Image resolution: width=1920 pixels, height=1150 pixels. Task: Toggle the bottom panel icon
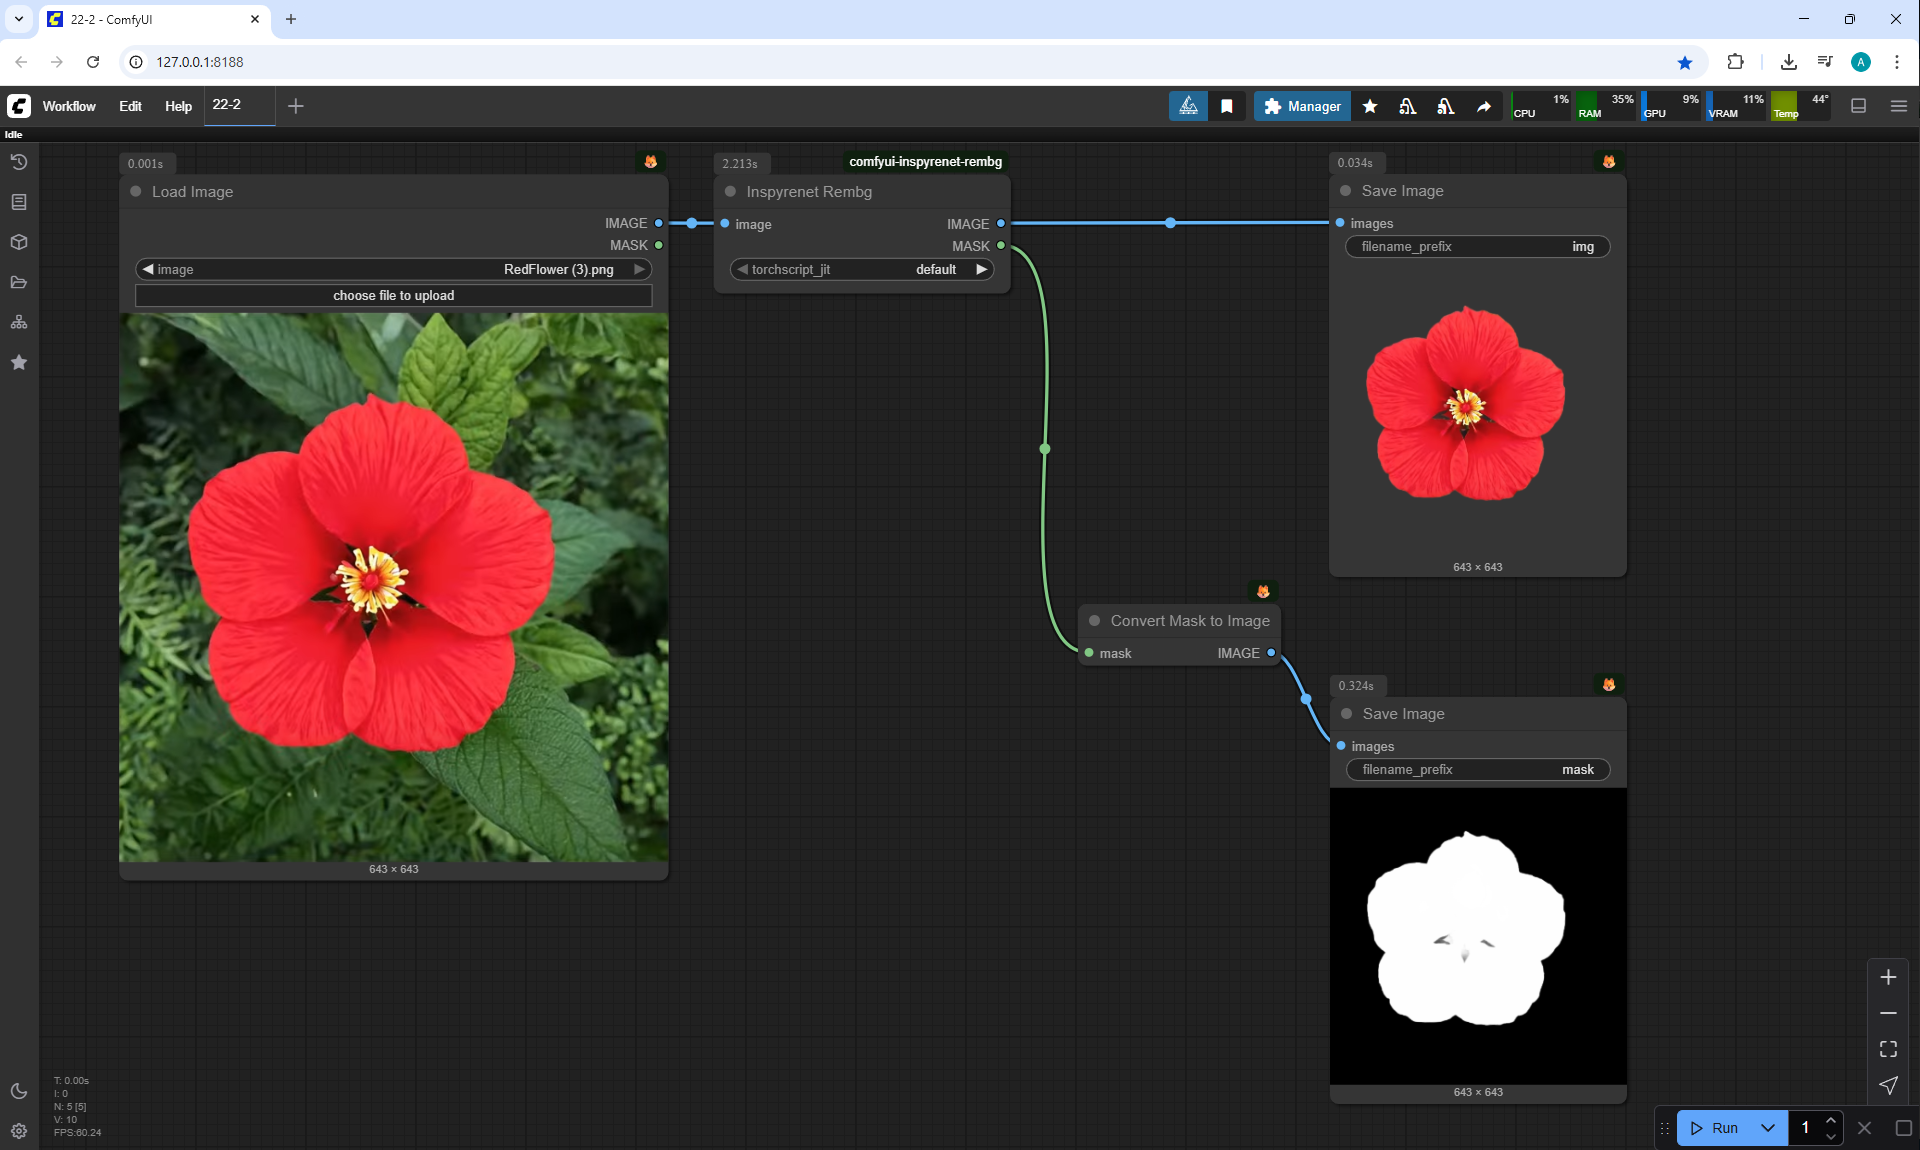click(x=1858, y=106)
